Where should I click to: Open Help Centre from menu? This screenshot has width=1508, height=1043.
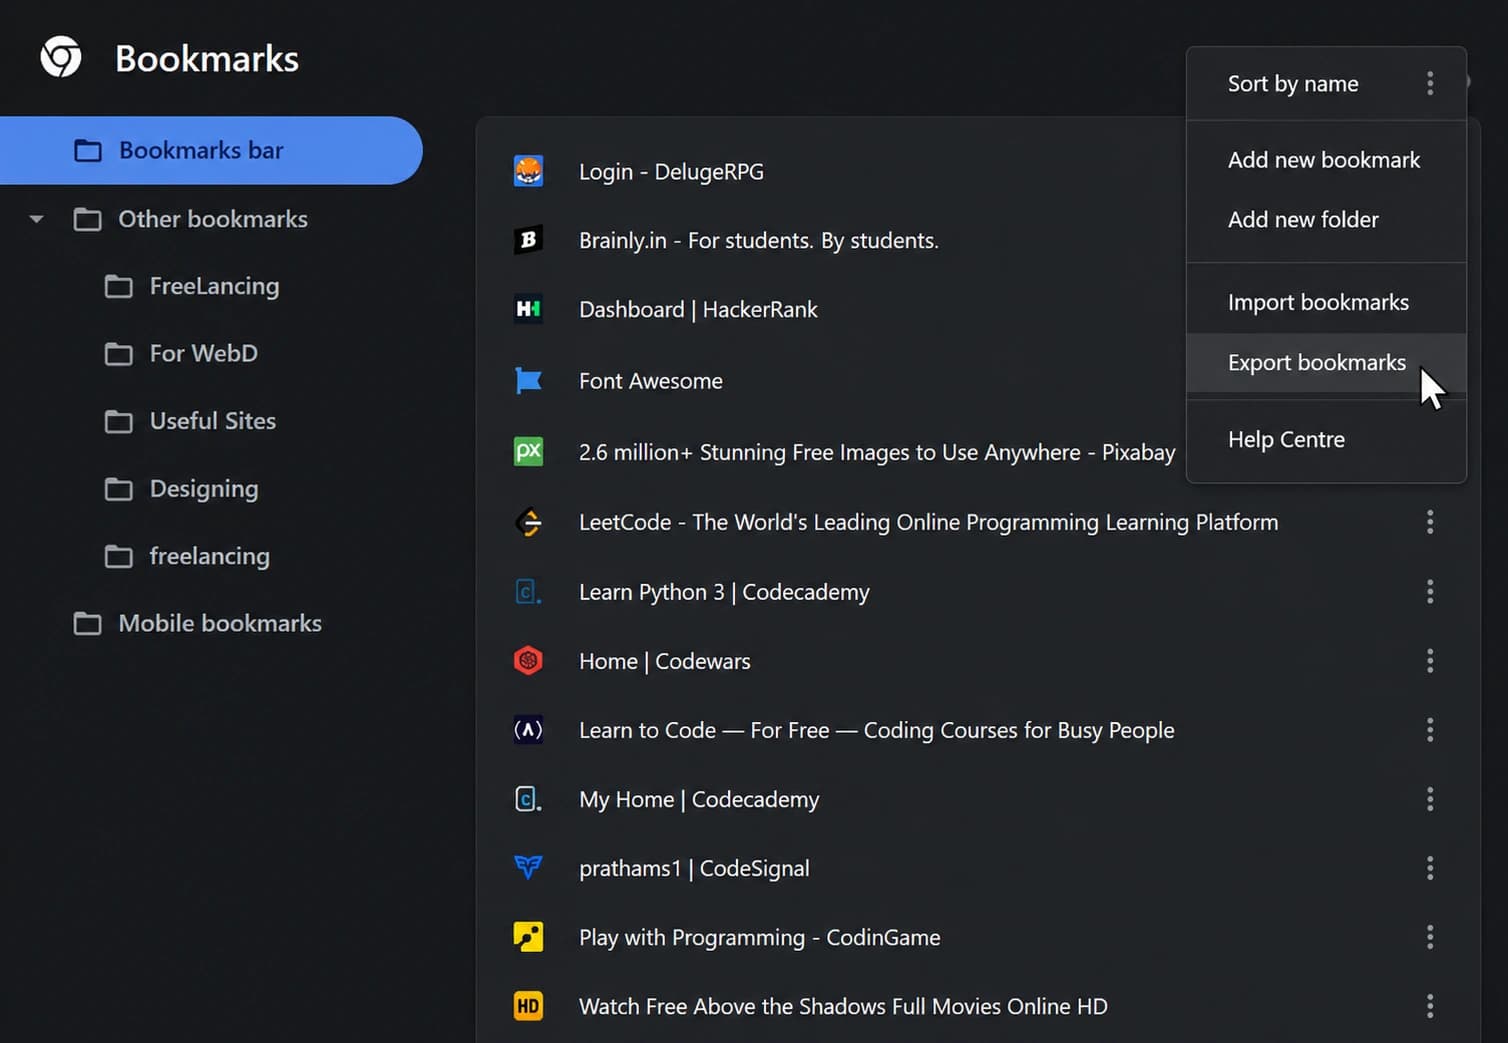(1326, 440)
